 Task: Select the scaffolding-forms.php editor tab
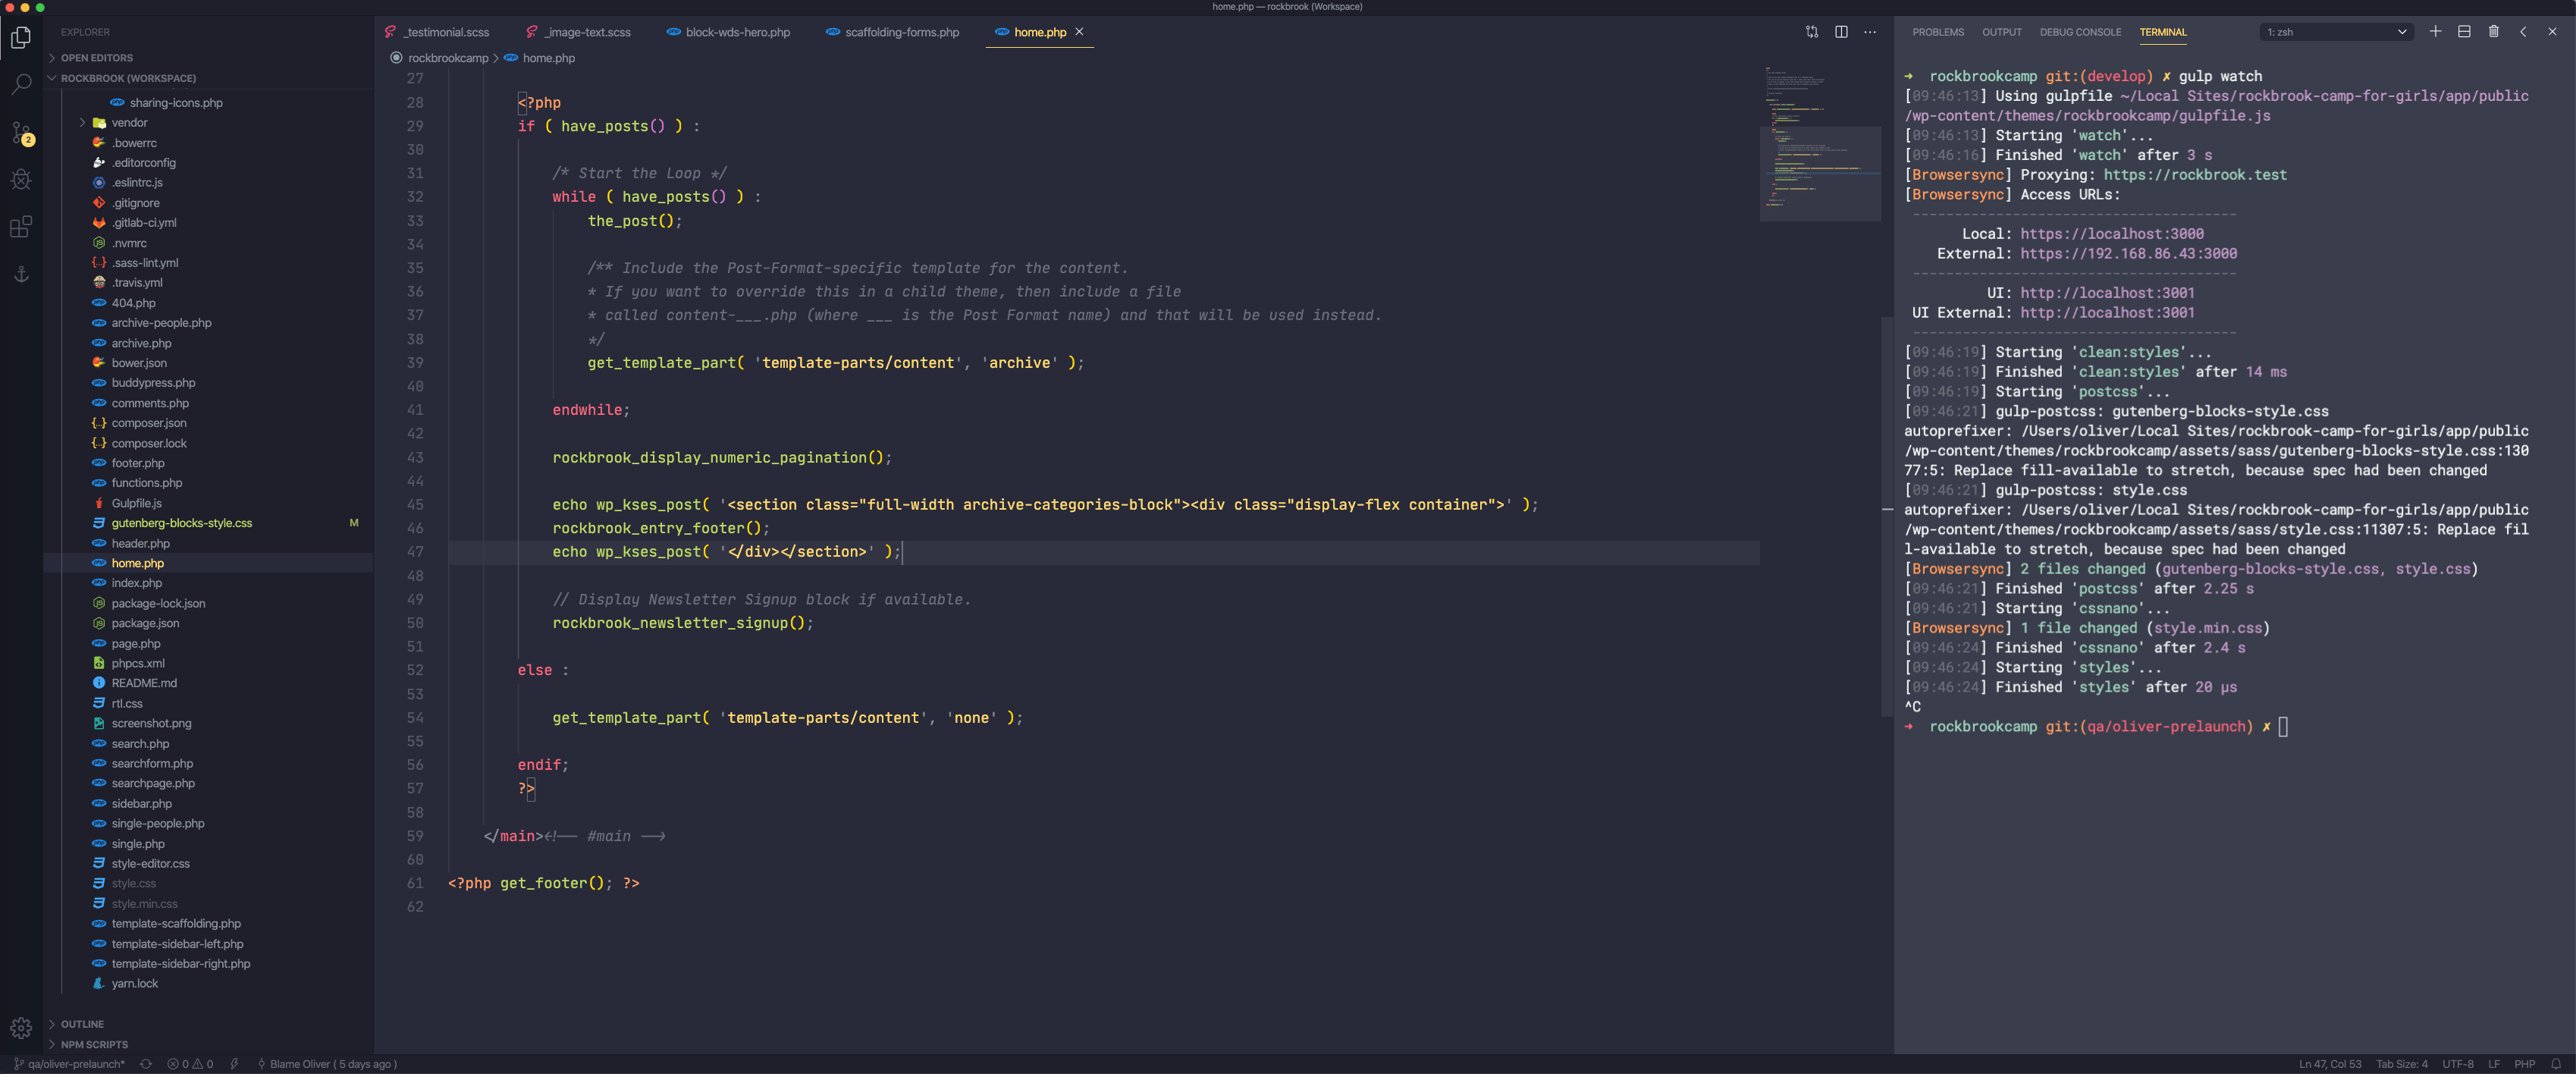[899, 31]
